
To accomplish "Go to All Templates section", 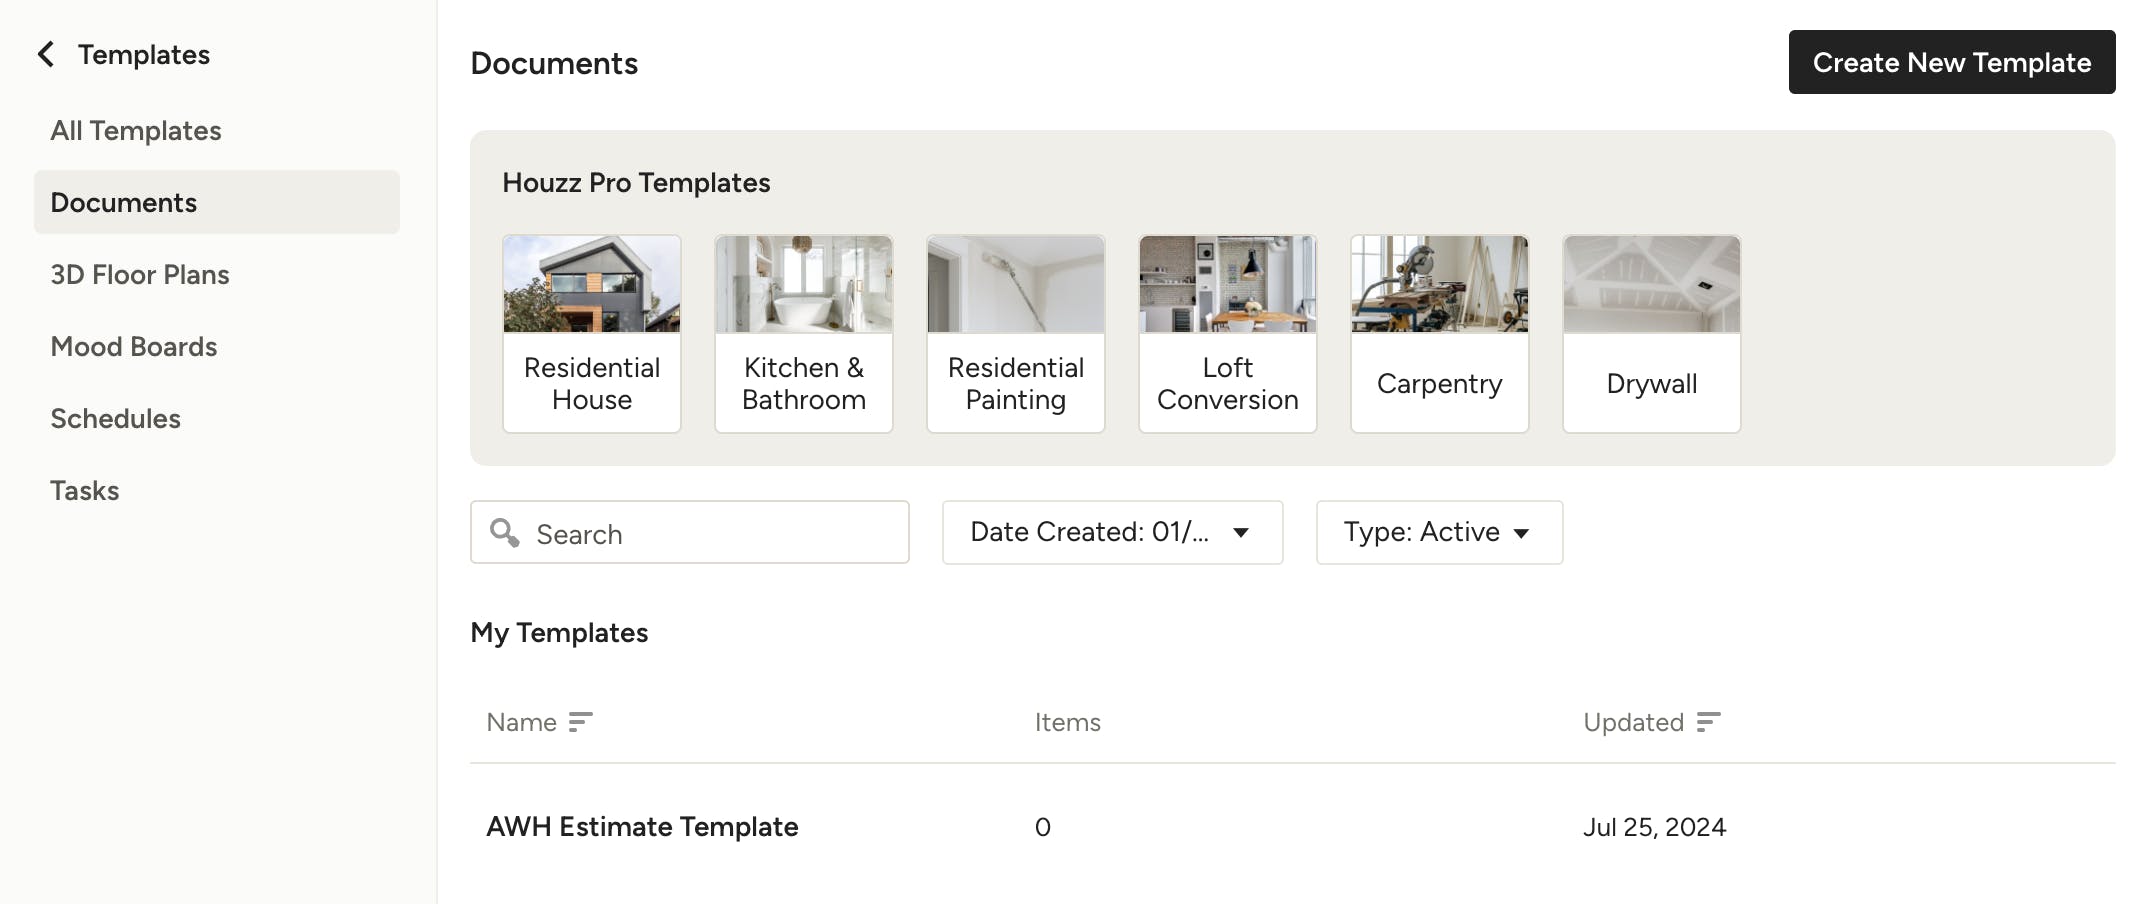I will 136,131.
